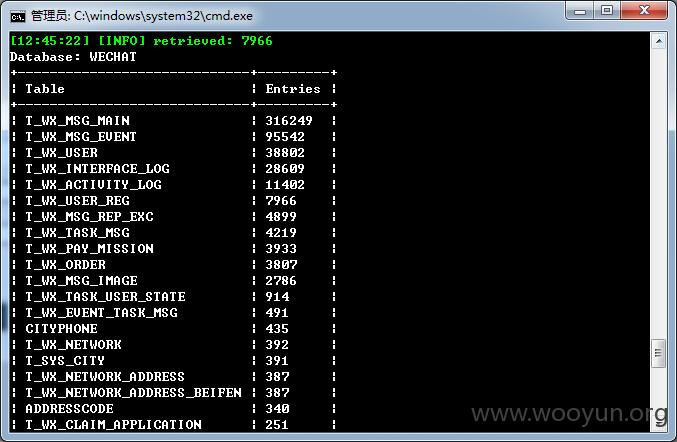The image size is (677, 442).
Task: Click the entries value 95542
Action: coord(285,137)
